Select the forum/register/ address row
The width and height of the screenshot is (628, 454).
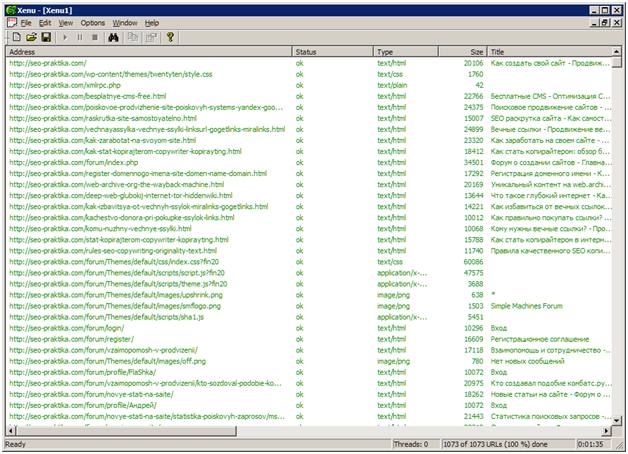pos(72,339)
